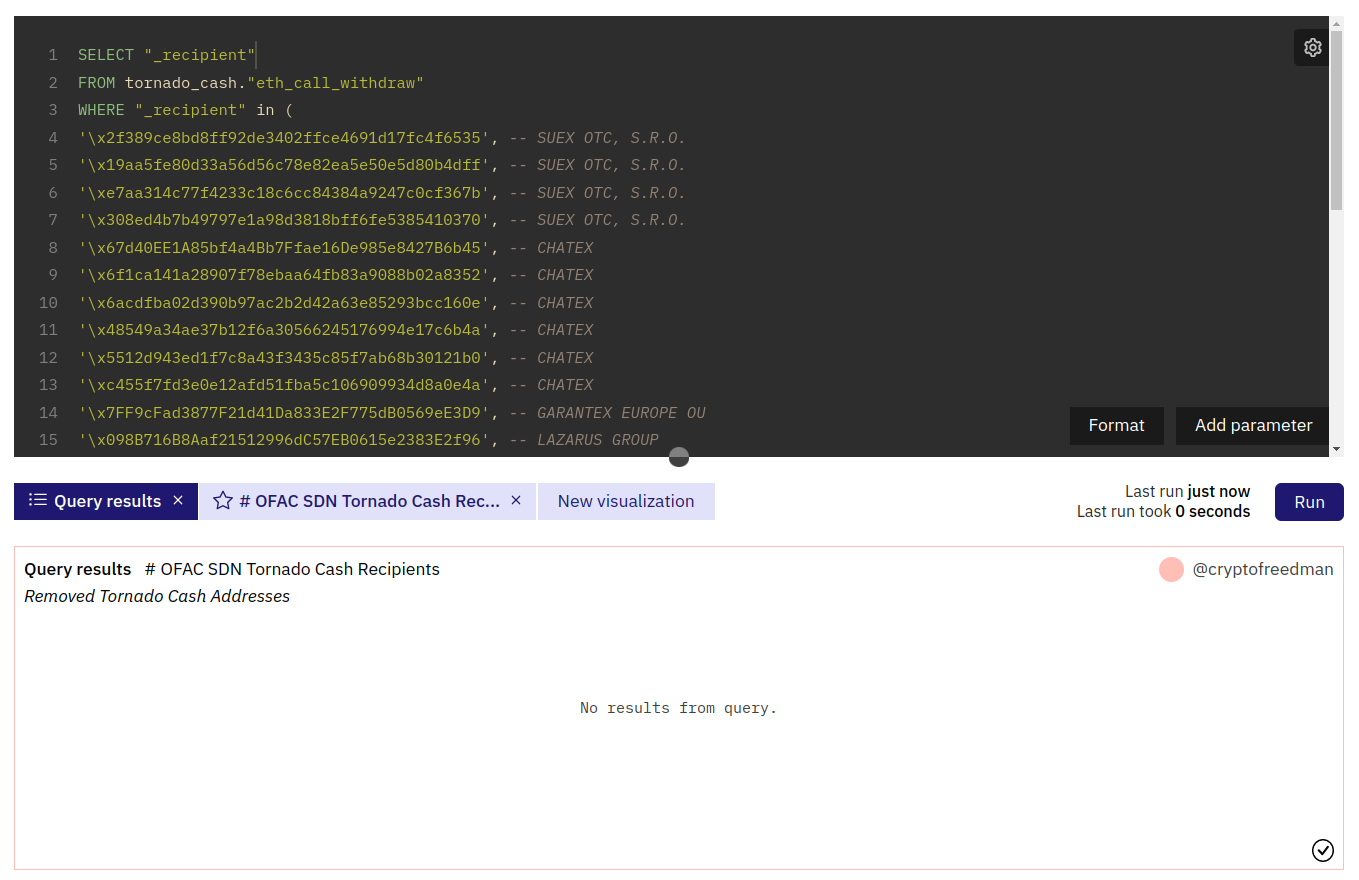The width and height of the screenshot is (1359, 880).
Task: Click the FROM tornado_cash line in editor
Action: coord(251,83)
